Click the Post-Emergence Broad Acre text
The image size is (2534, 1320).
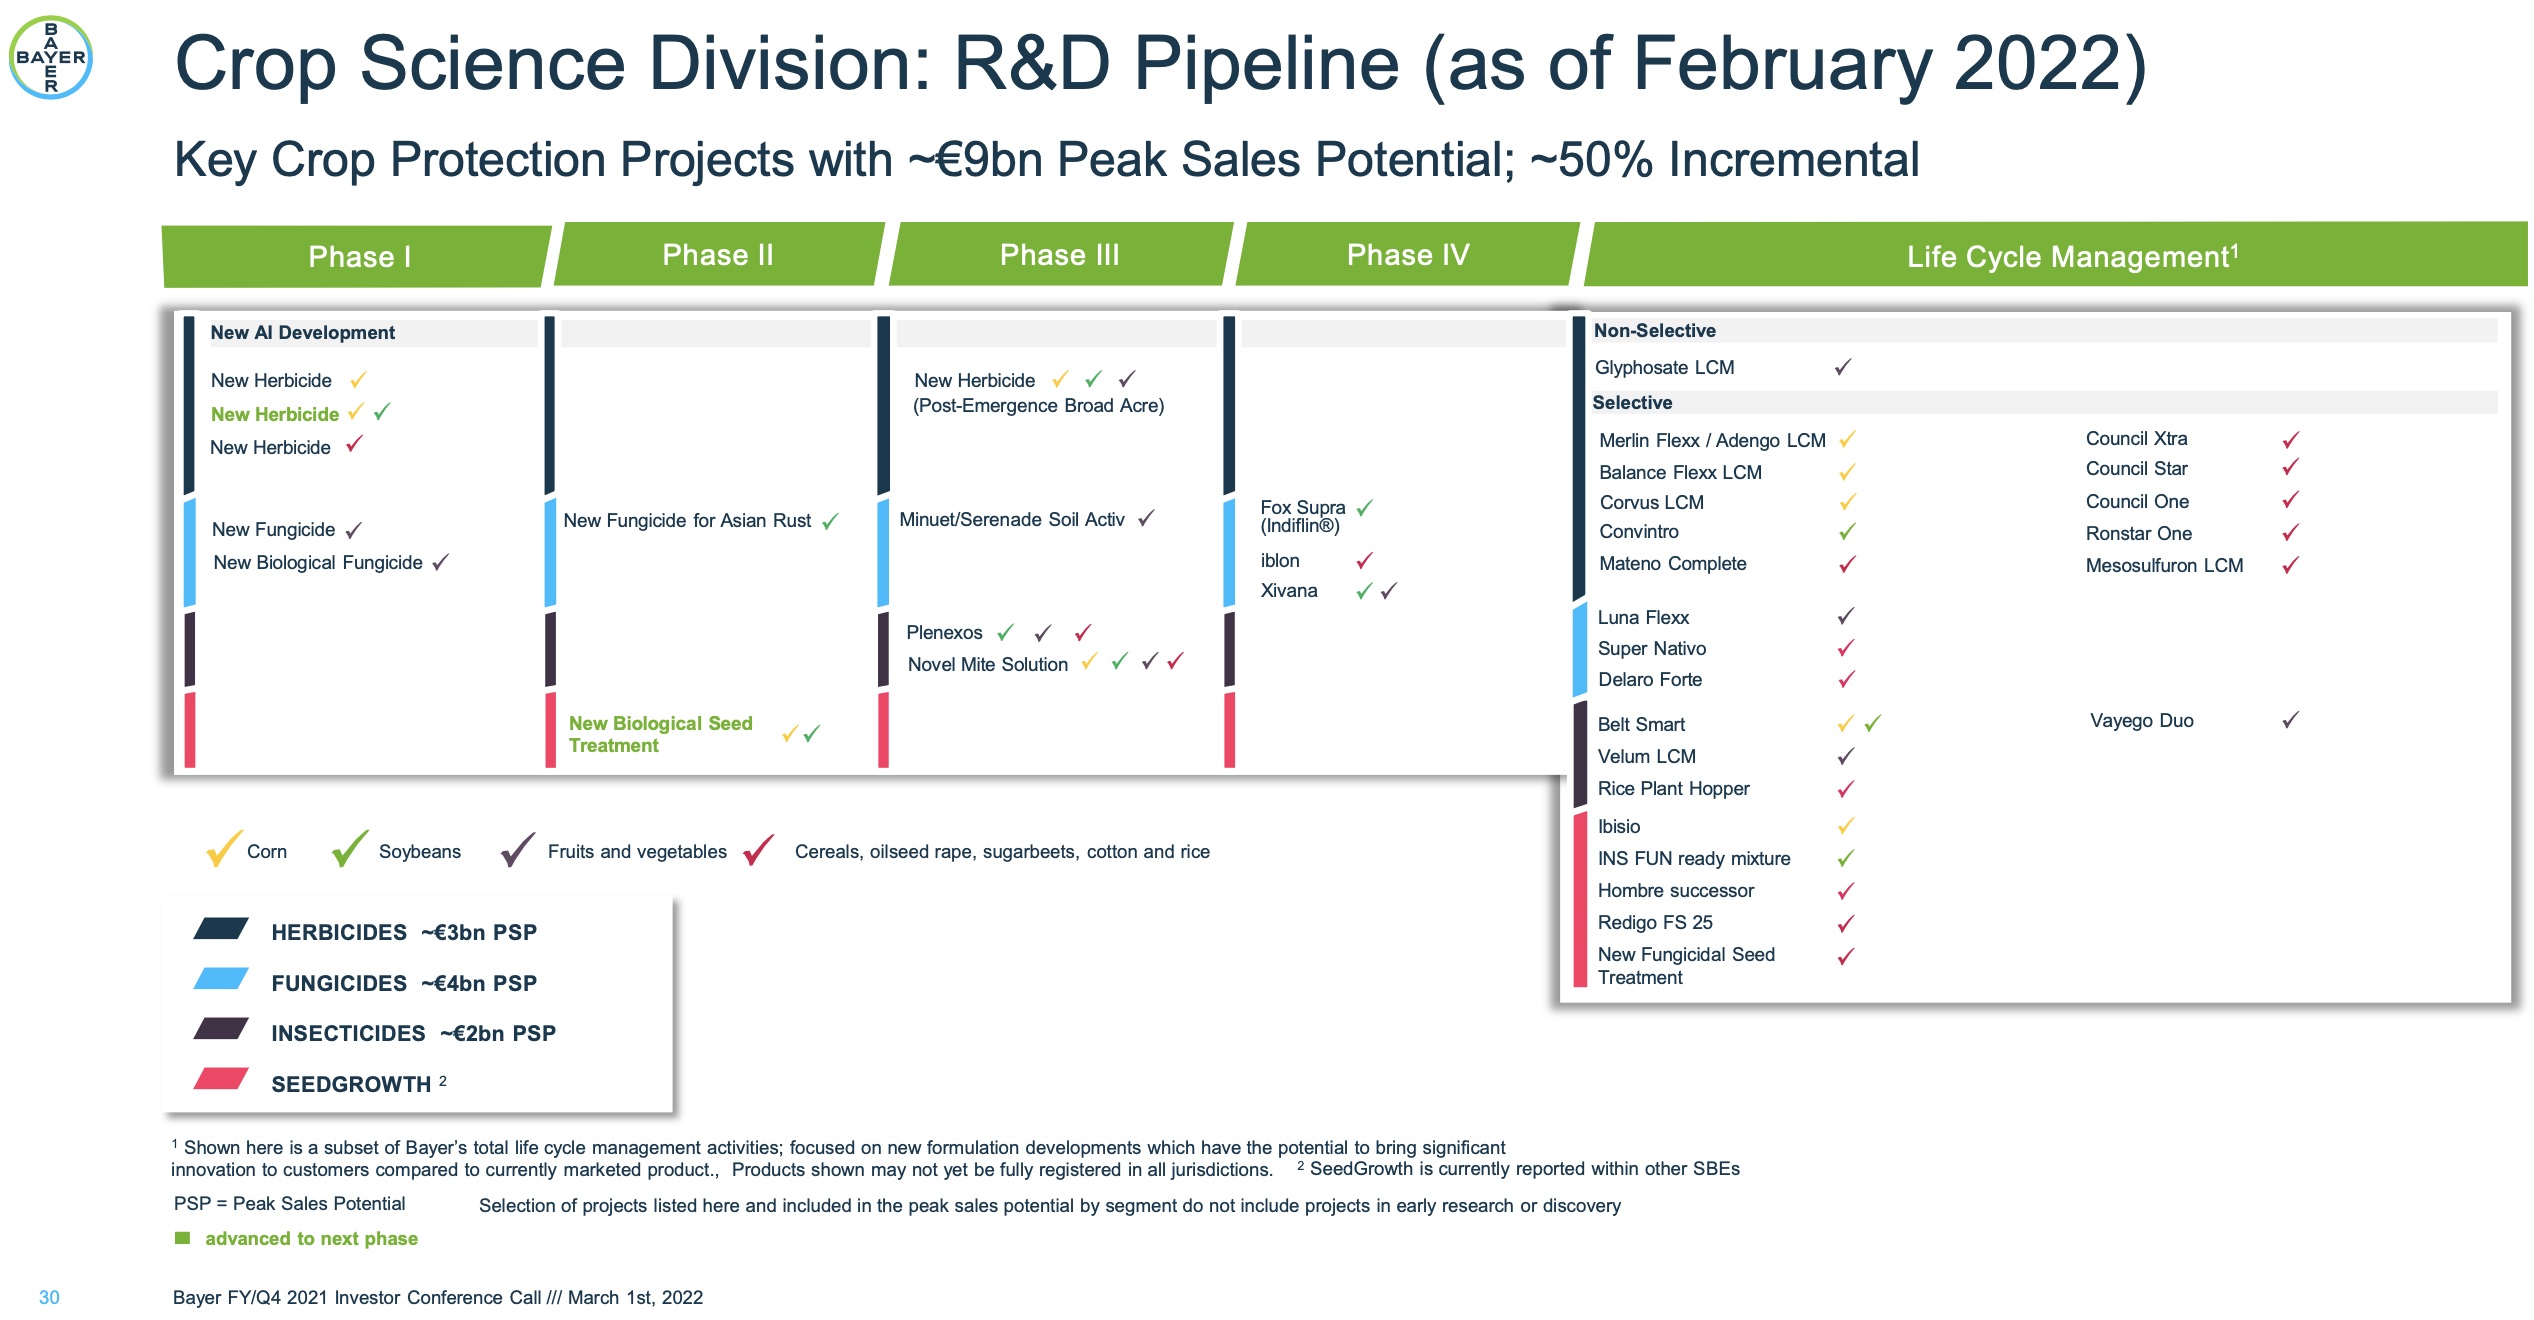[1038, 405]
